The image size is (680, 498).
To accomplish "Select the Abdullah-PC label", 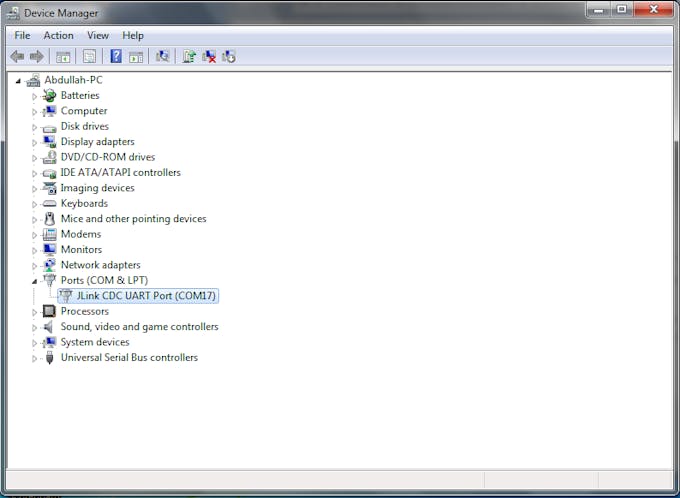I will (x=73, y=80).
